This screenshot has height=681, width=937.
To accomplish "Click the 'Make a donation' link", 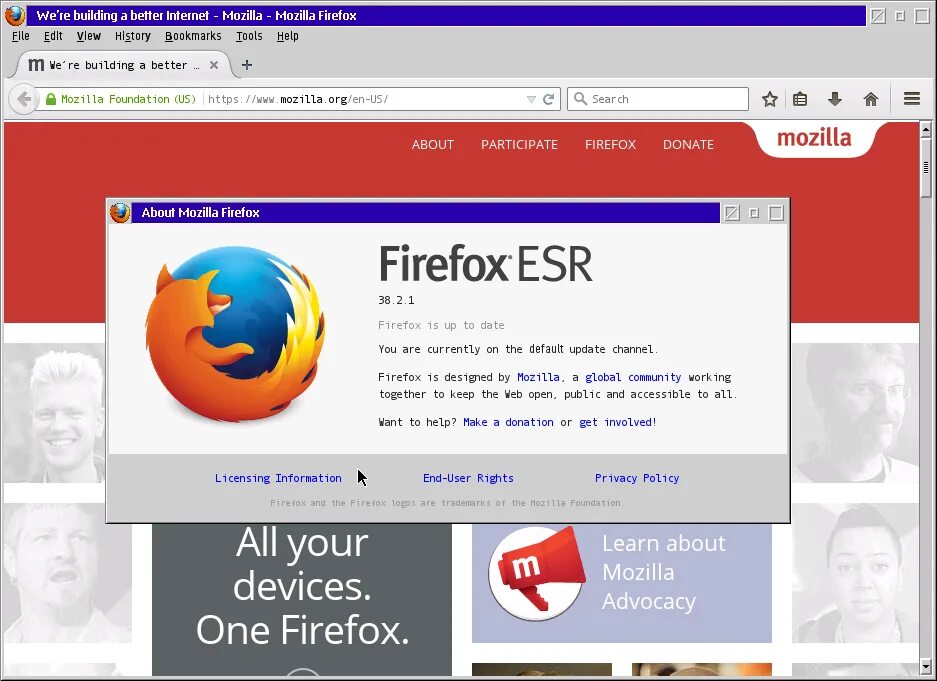I will coord(508,422).
